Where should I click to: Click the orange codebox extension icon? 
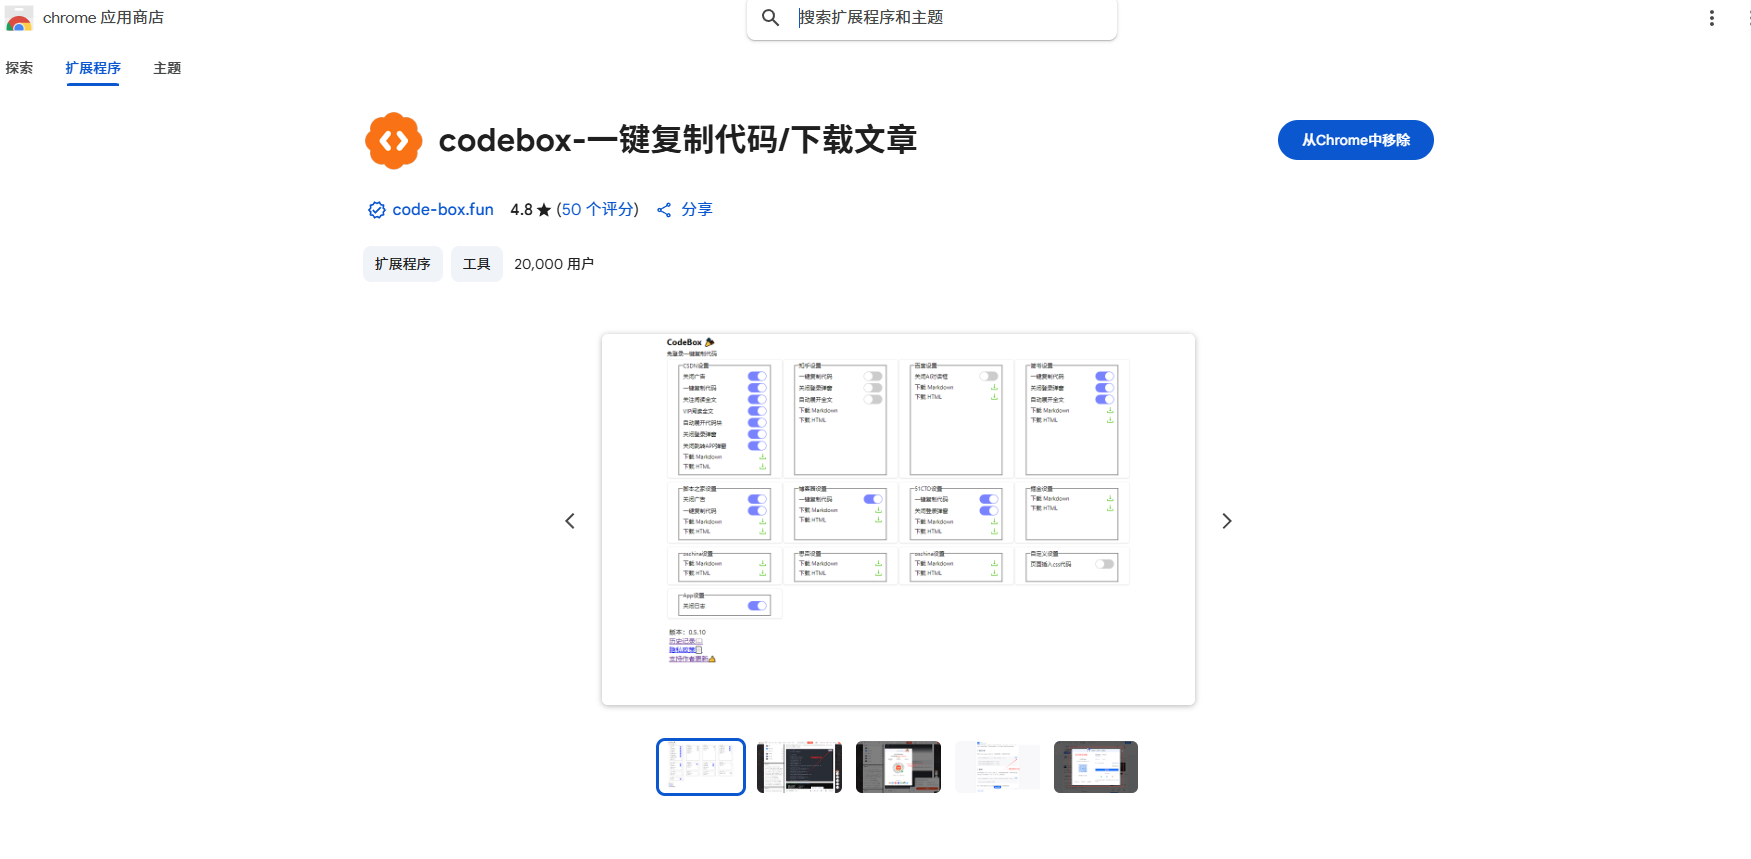394,140
